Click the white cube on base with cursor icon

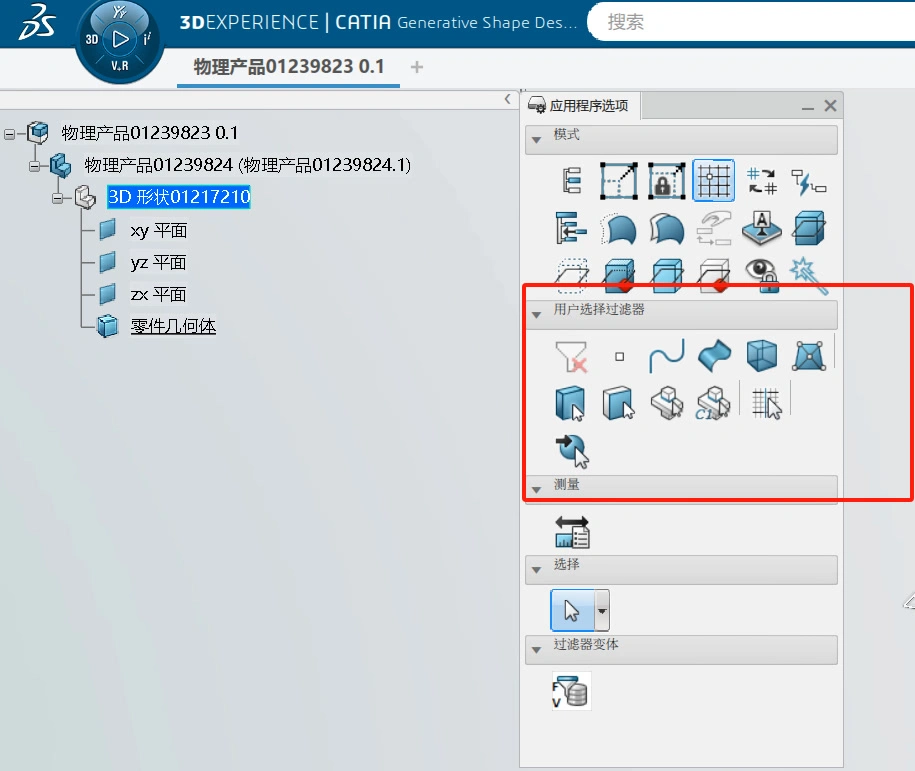pyautogui.click(x=666, y=403)
